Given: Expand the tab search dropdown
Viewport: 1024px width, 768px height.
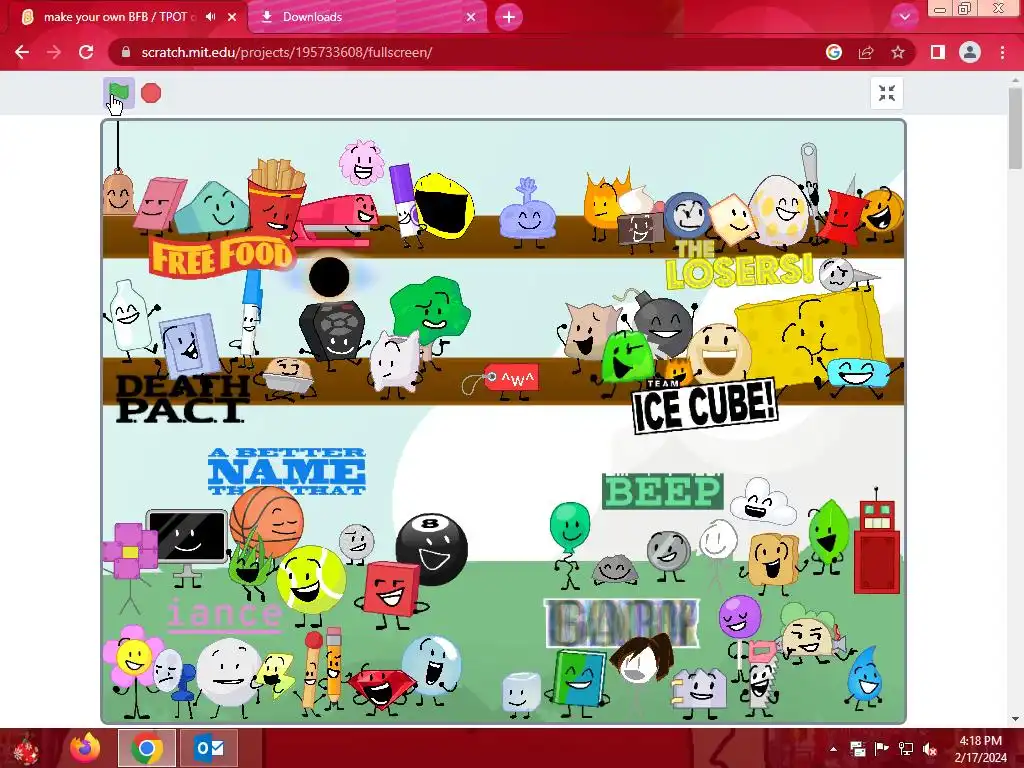Looking at the screenshot, I should click(x=904, y=17).
